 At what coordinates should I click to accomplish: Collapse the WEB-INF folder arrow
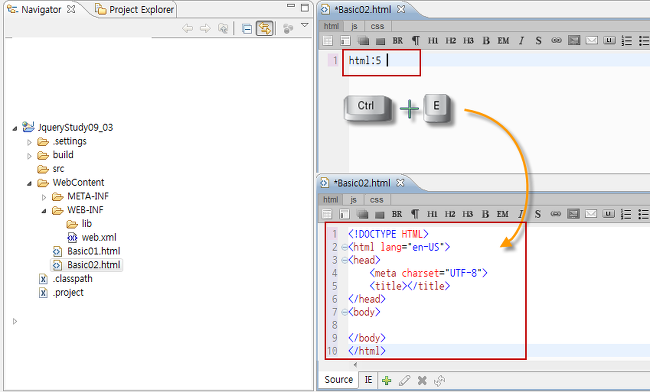tap(44, 211)
